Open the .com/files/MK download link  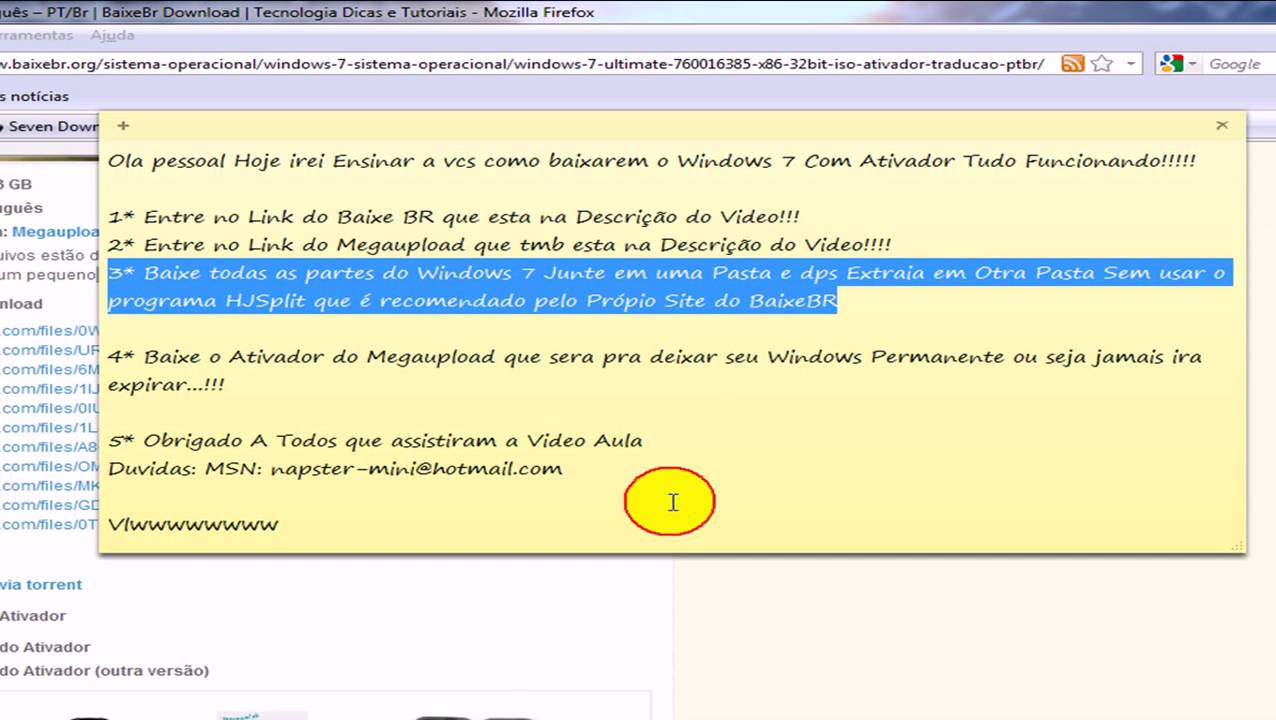[50, 486]
